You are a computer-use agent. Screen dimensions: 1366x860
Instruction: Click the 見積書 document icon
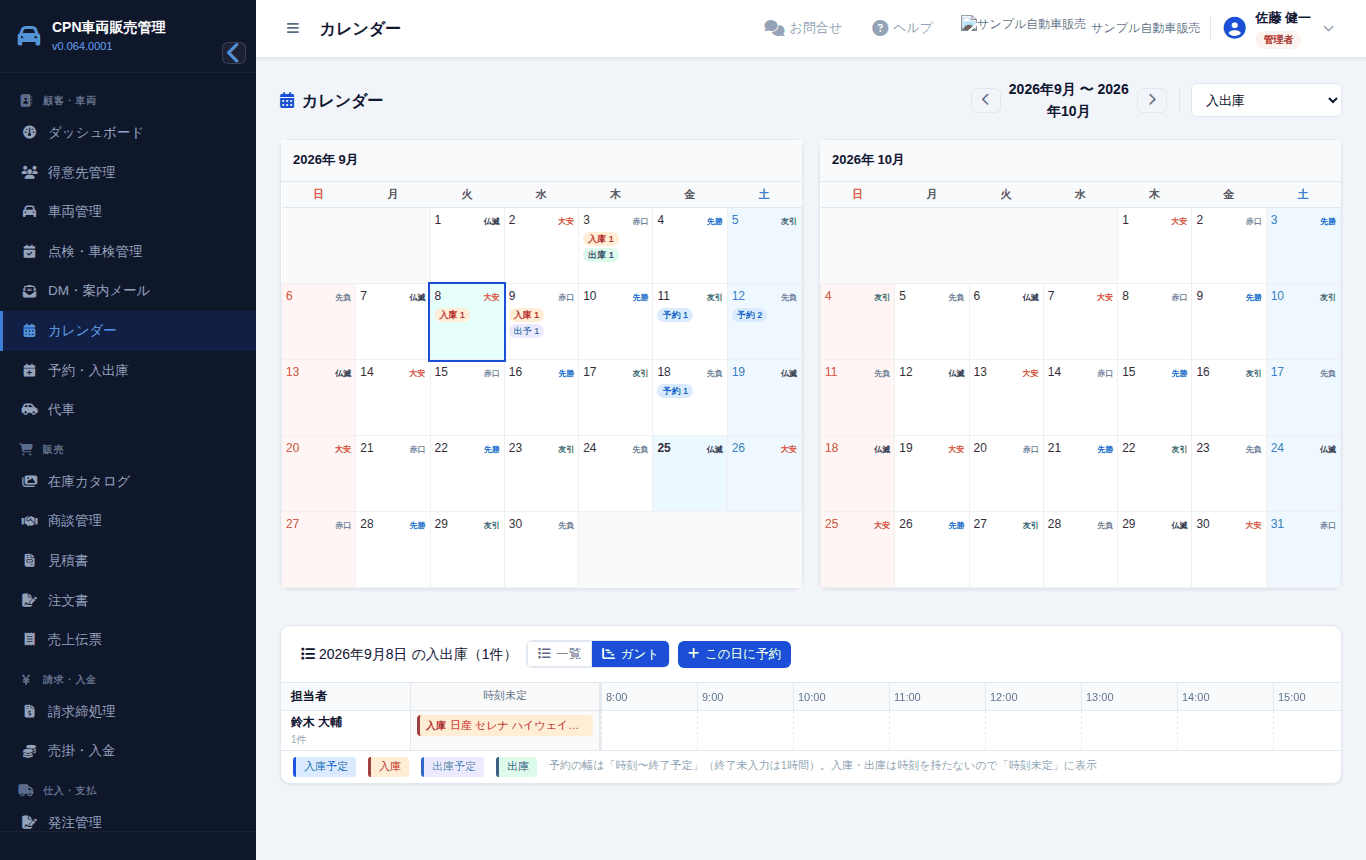[x=29, y=560]
